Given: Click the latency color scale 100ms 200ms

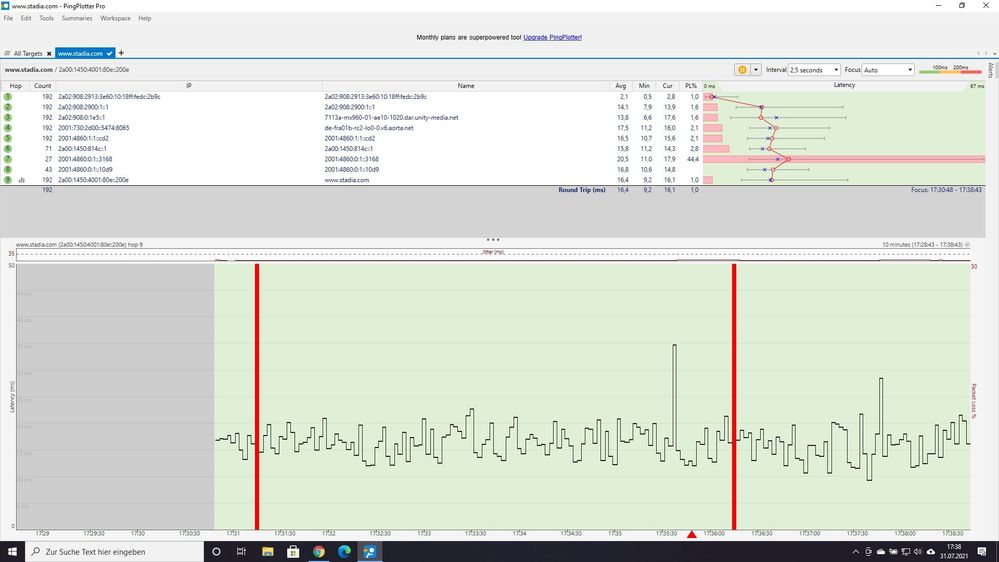Looking at the screenshot, I should point(950,69).
